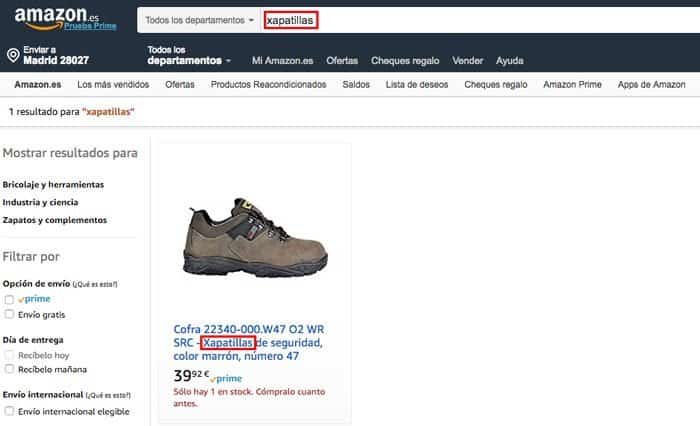Open the Cofra 22340-000.W47 product title

[x=249, y=342]
